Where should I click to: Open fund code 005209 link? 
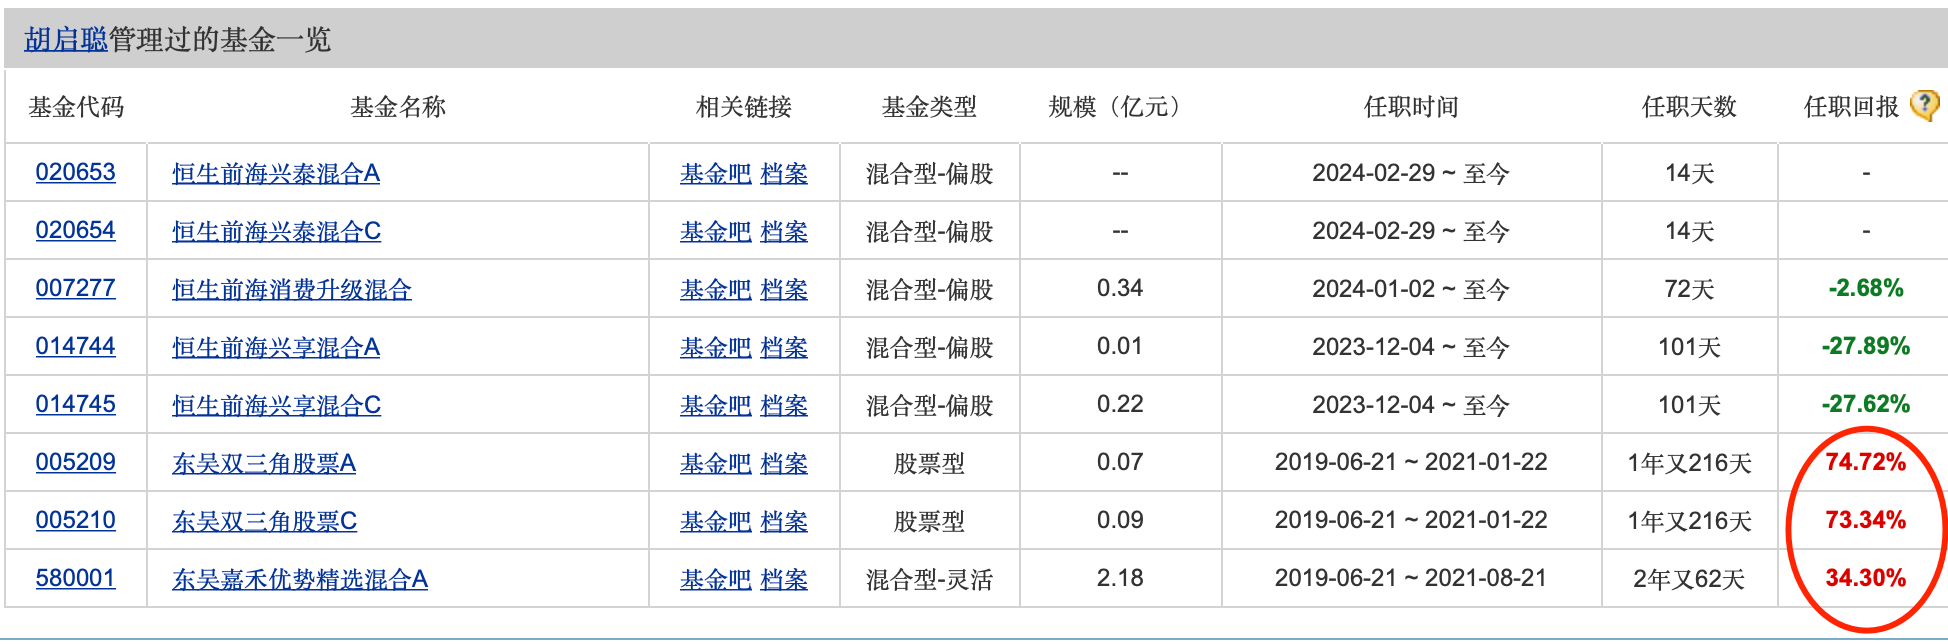pos(75,462)
